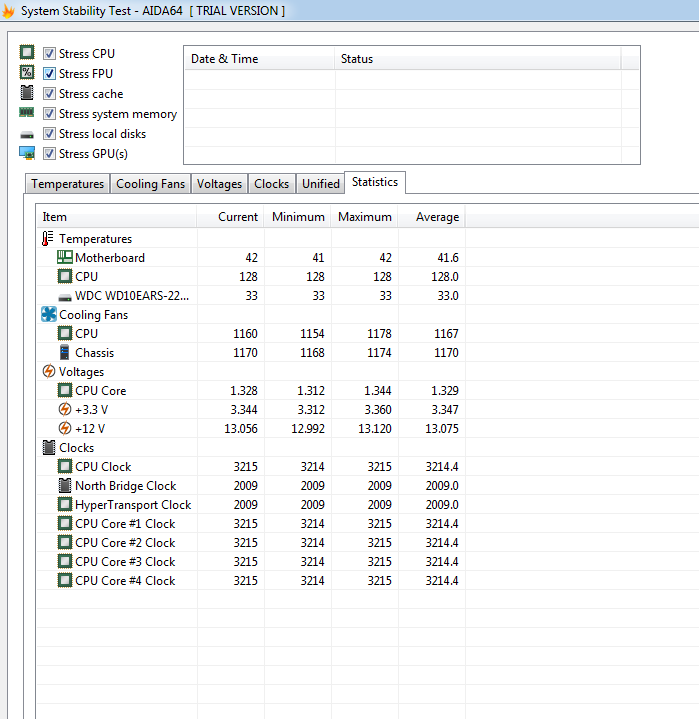The image size is (699, 719).
Task: Click the tower case icon beside Chassis
Action: [65, 352]
